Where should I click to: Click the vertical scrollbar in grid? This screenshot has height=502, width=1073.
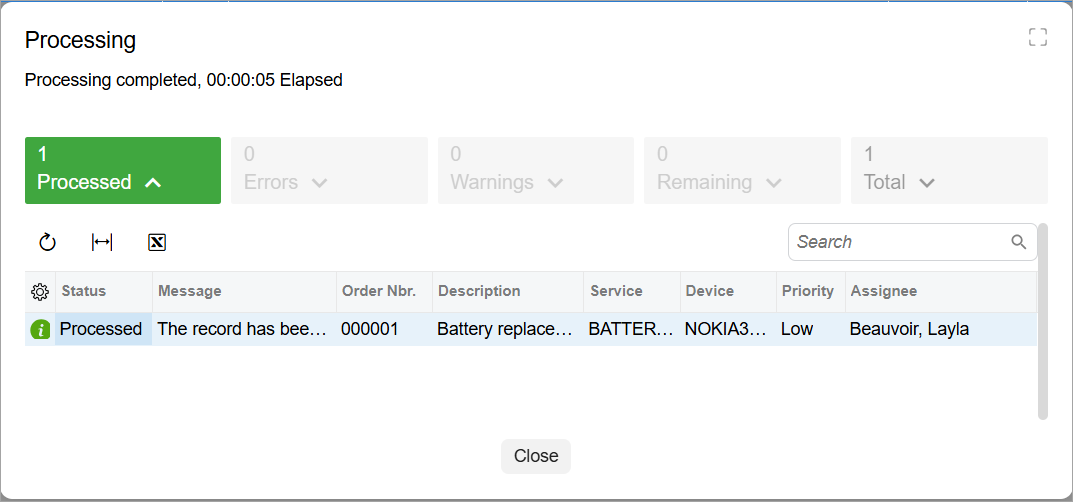[1043, 321]
